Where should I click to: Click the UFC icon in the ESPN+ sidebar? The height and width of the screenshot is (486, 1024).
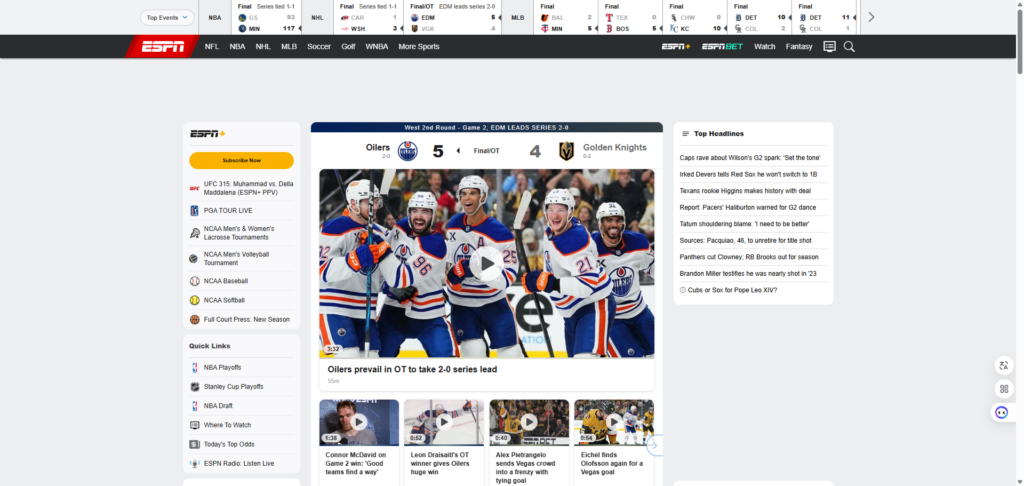pos(195,188)
